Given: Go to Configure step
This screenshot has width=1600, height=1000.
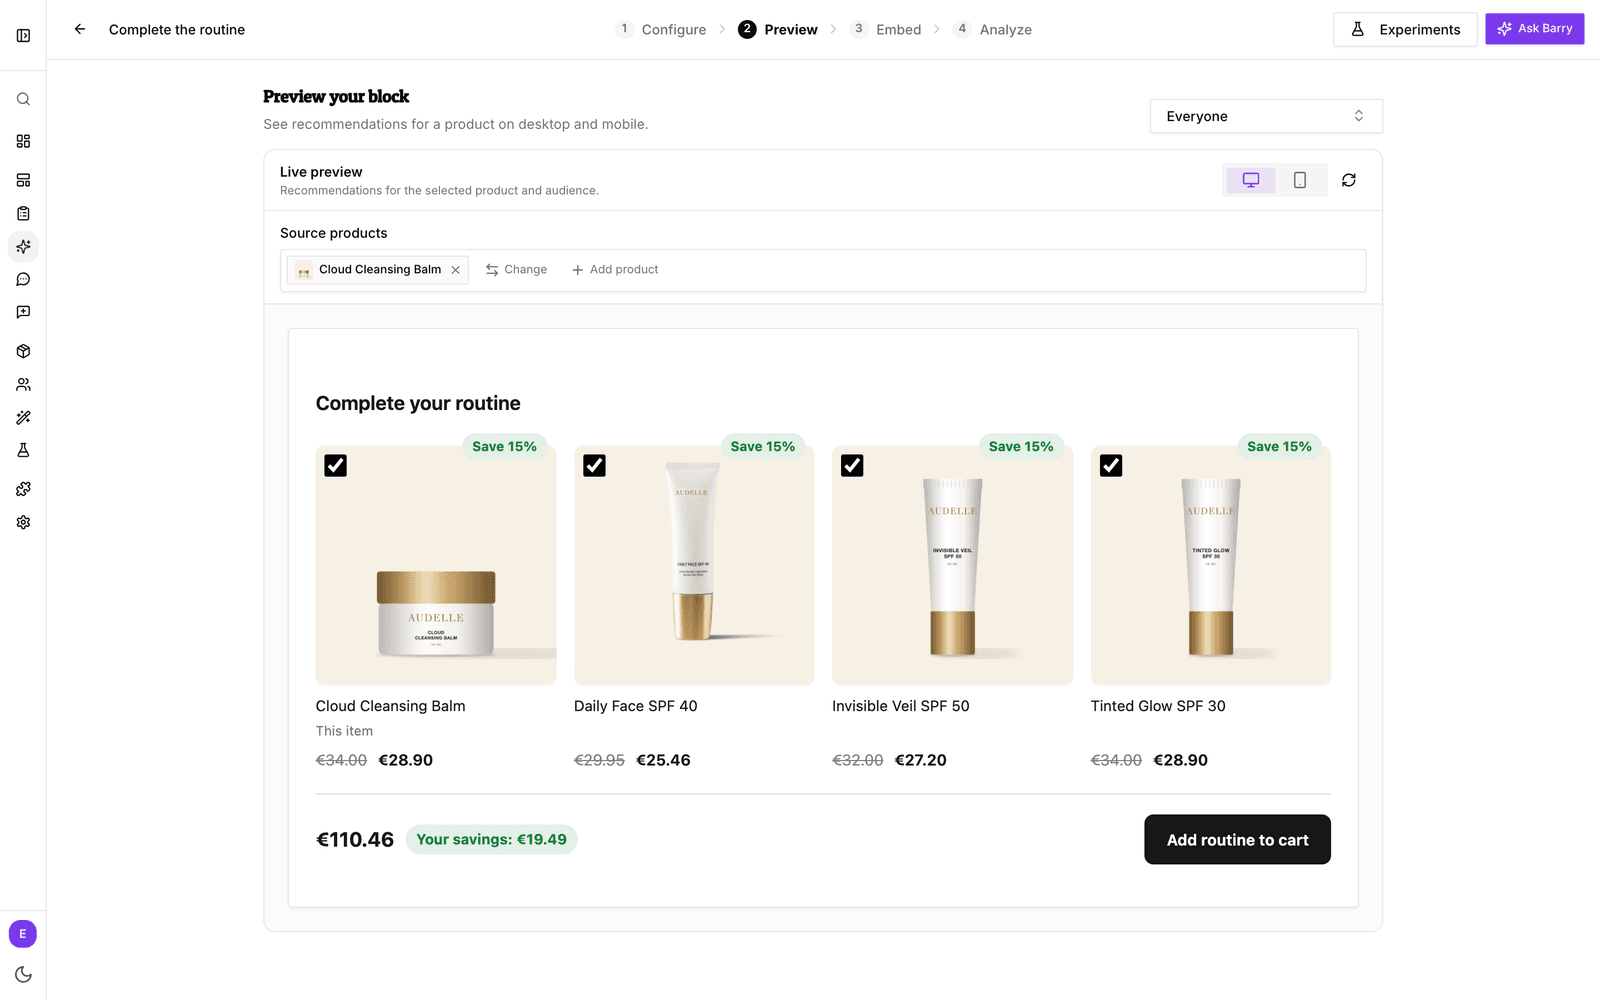Looking at the screenshot, I should click(x=661, y=29).
